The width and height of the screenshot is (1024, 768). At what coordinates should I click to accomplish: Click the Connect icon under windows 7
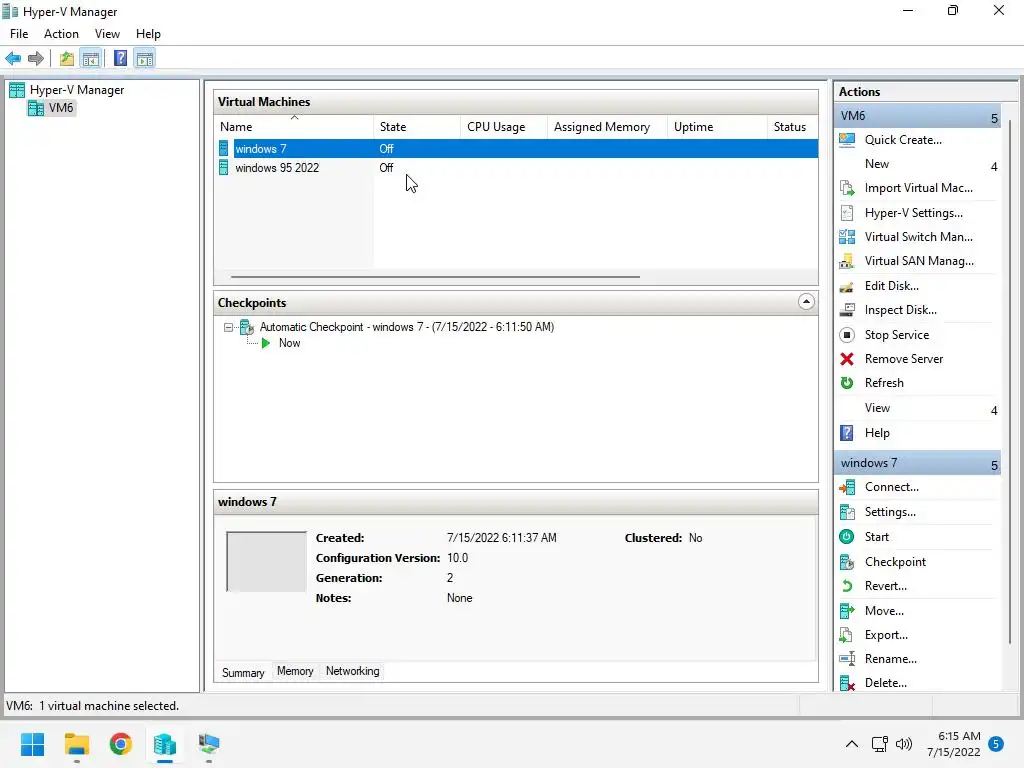pos(847,487)
